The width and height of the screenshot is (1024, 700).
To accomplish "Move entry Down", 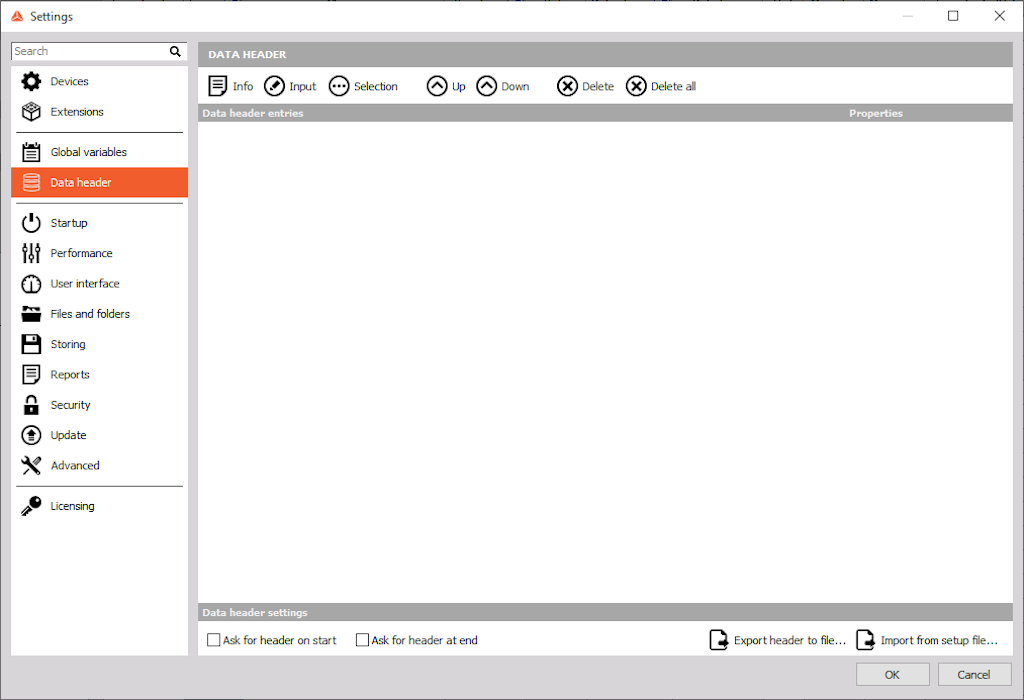I will [503, 86].
